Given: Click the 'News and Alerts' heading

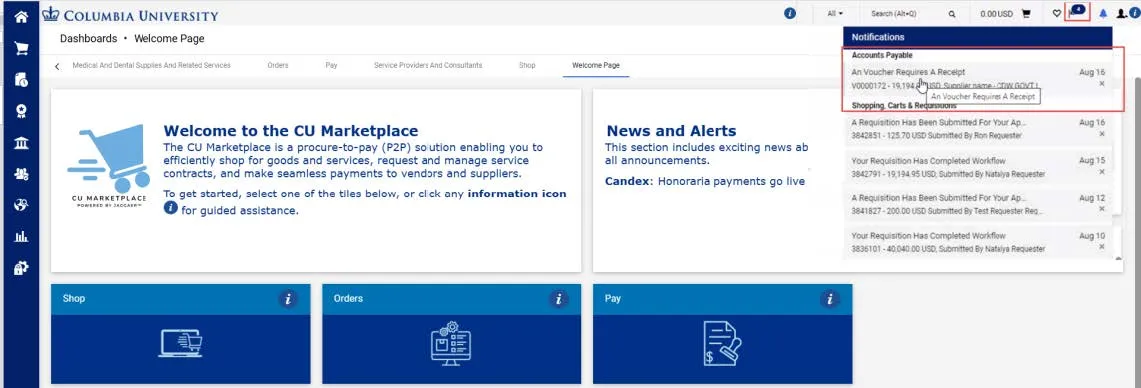Looking at the screenshot, I should click(672, 131).
